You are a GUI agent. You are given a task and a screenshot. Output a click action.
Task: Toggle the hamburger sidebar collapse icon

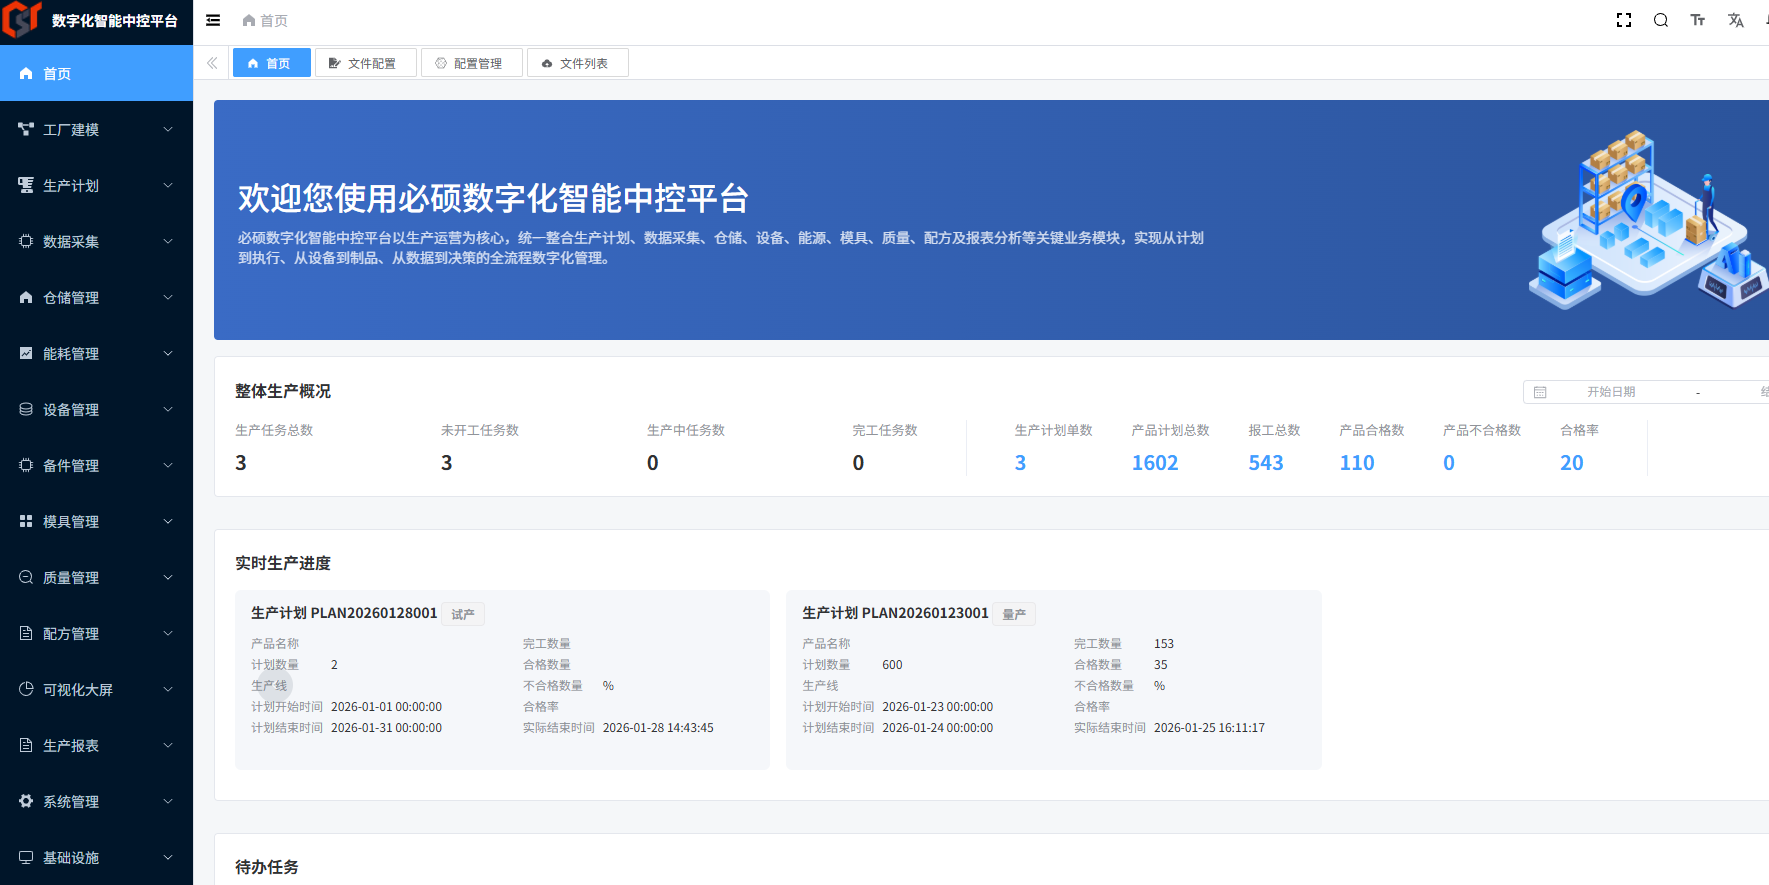(x=213, y=20)
